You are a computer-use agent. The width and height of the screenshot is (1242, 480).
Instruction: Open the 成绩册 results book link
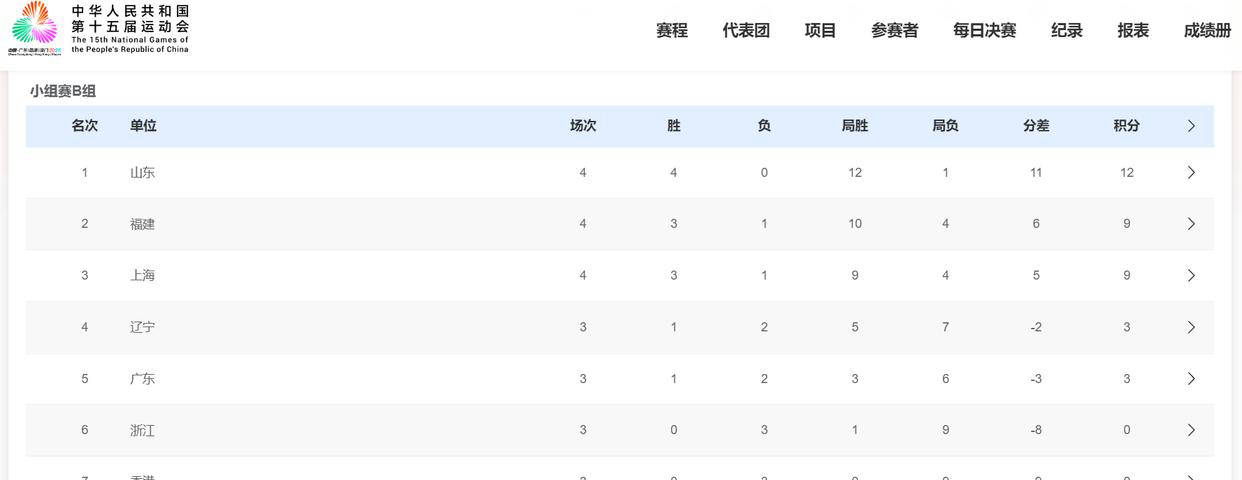click(x=1207, y=30)
